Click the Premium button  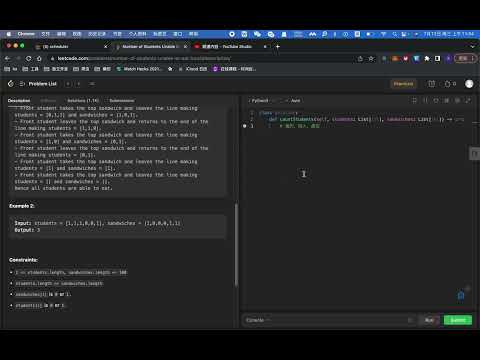403,84
